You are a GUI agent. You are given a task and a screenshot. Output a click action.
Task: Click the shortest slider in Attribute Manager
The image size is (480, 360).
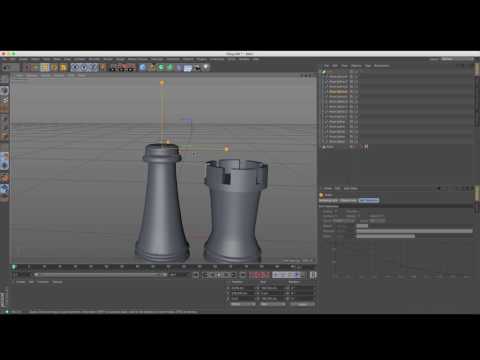coord(362,226)
